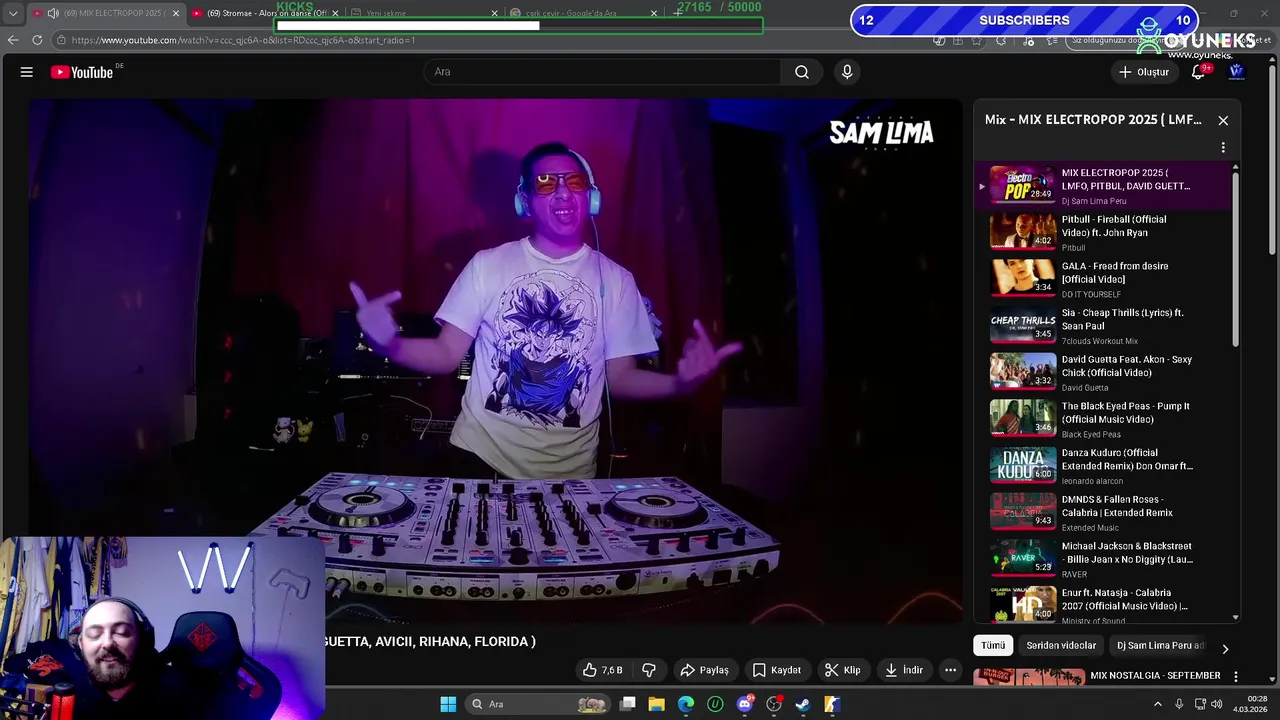Open the network icon in the system tray
1280x720 pixels.
click(1200, 704)
